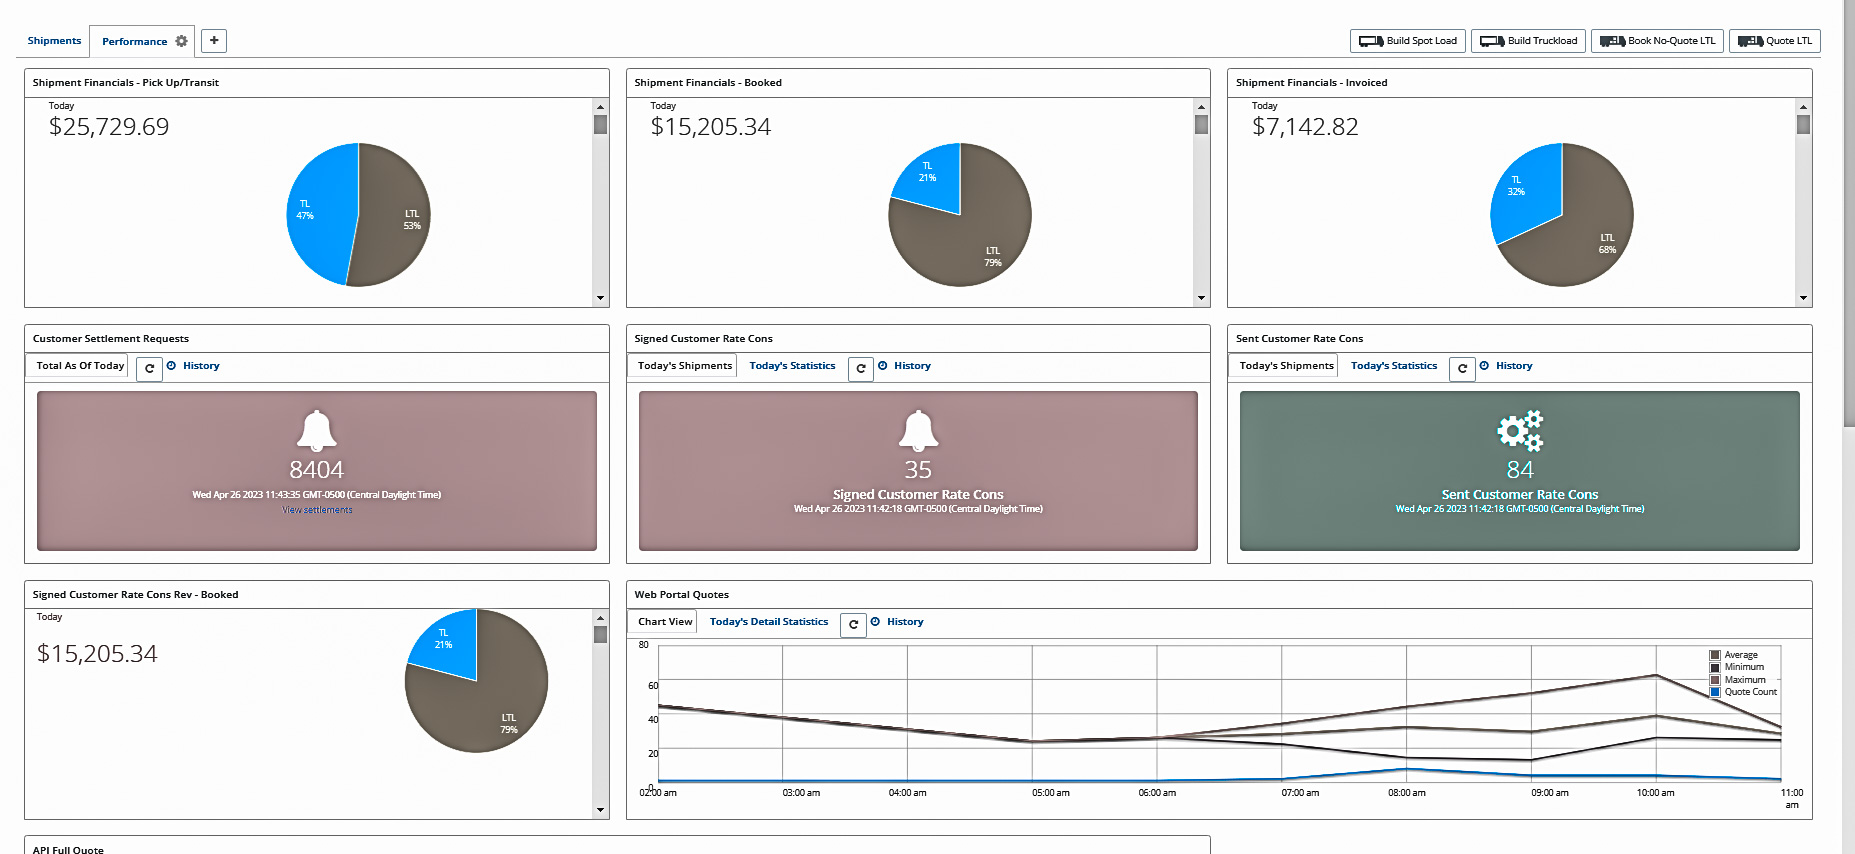Click the Build Spot Load button
Viewport: 1855px width, 854px height.
click(x=1408, y=41)
